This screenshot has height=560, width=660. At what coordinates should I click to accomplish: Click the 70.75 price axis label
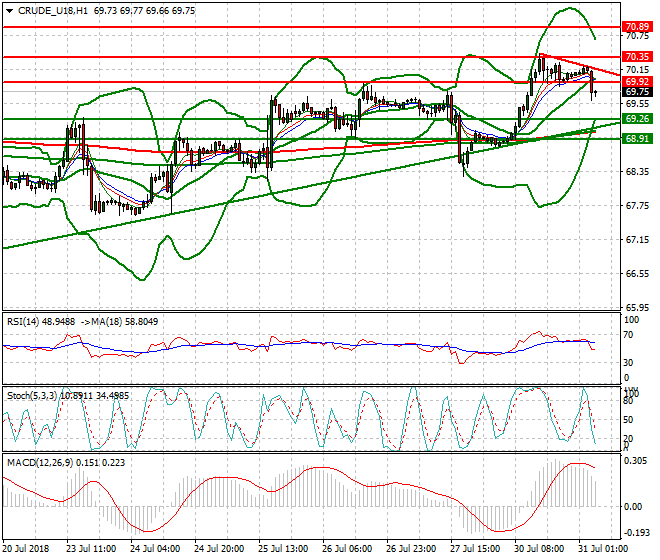click(637, 35)
